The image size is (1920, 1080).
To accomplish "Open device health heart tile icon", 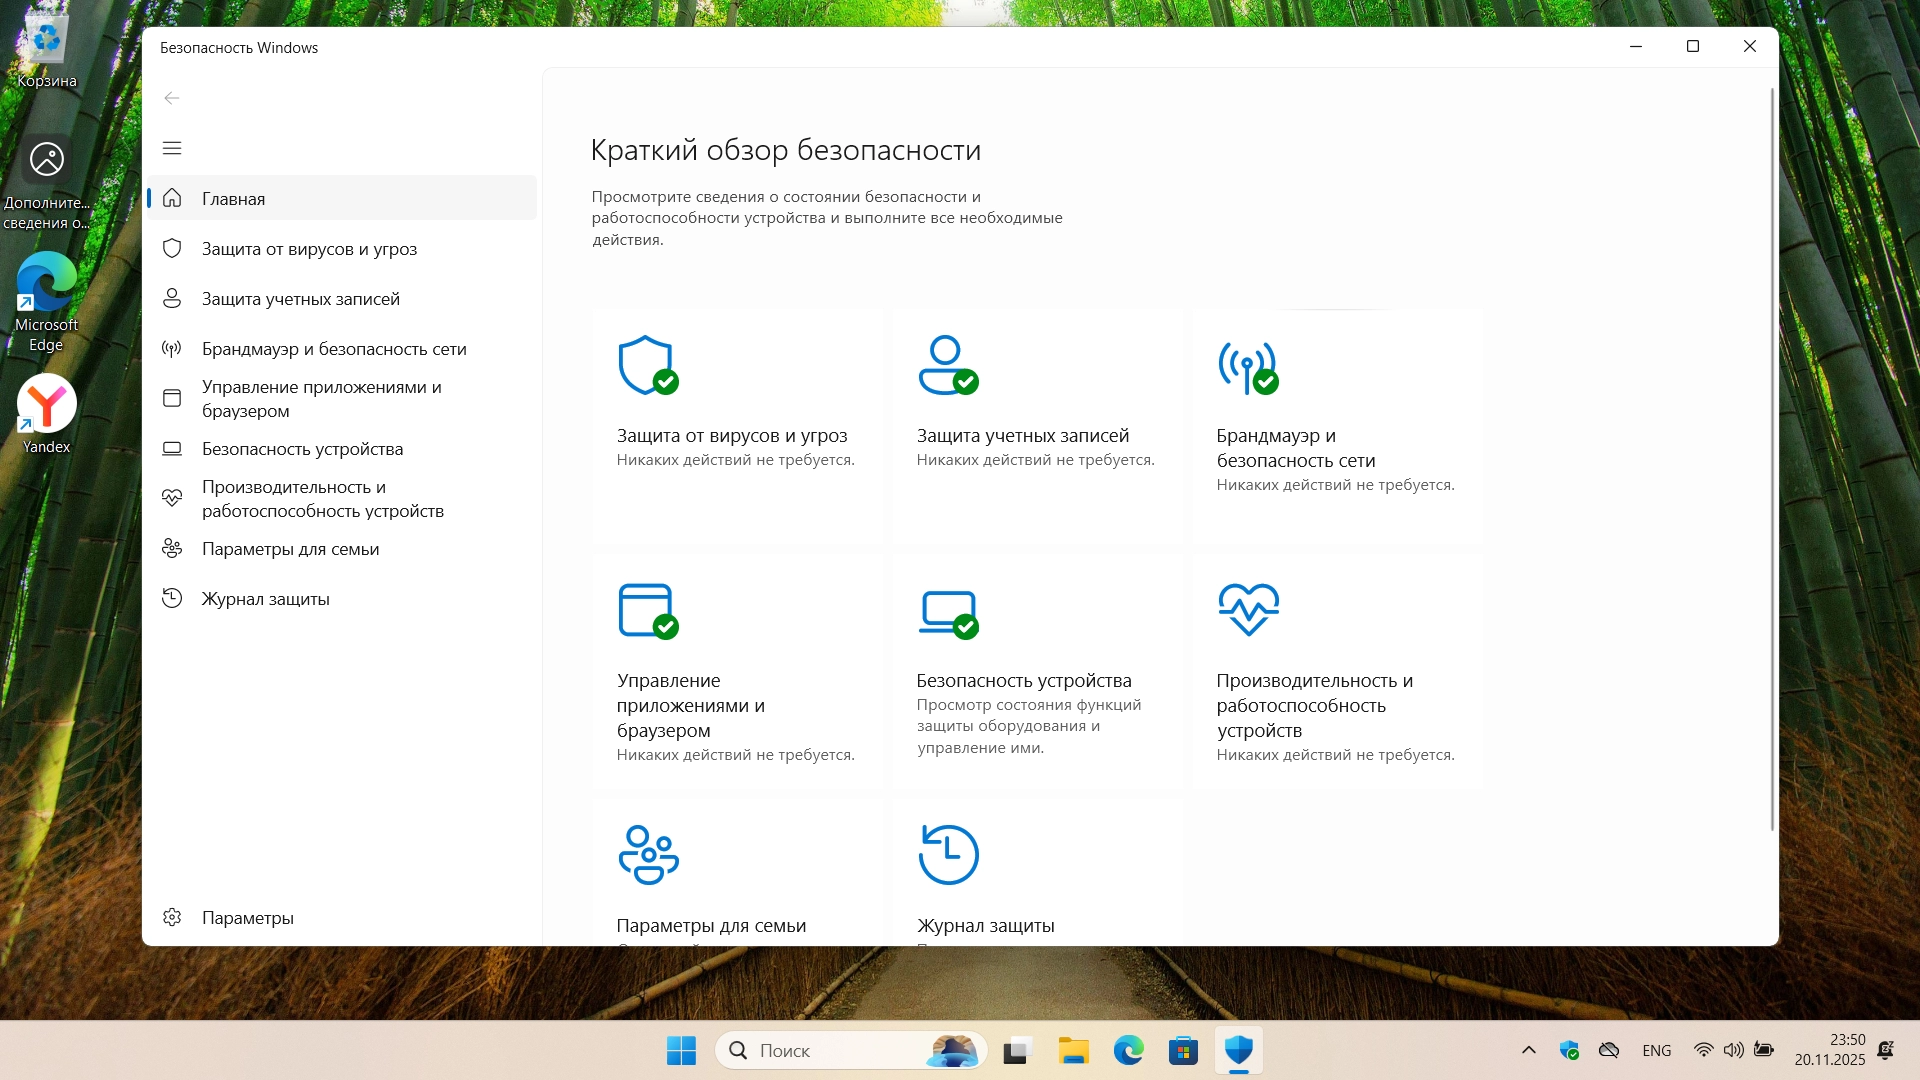I will click(x=1248, y=609).
